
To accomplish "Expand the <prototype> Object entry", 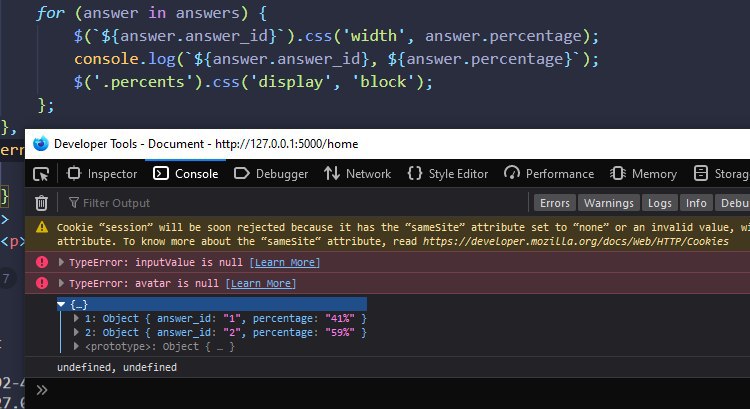I will [76, 346].
